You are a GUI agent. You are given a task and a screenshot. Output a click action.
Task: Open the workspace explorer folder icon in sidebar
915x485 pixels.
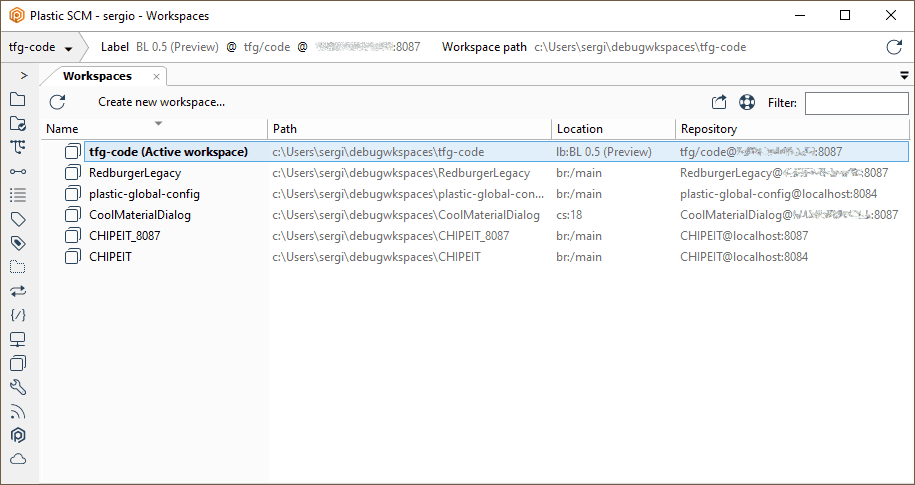(18, 100)
